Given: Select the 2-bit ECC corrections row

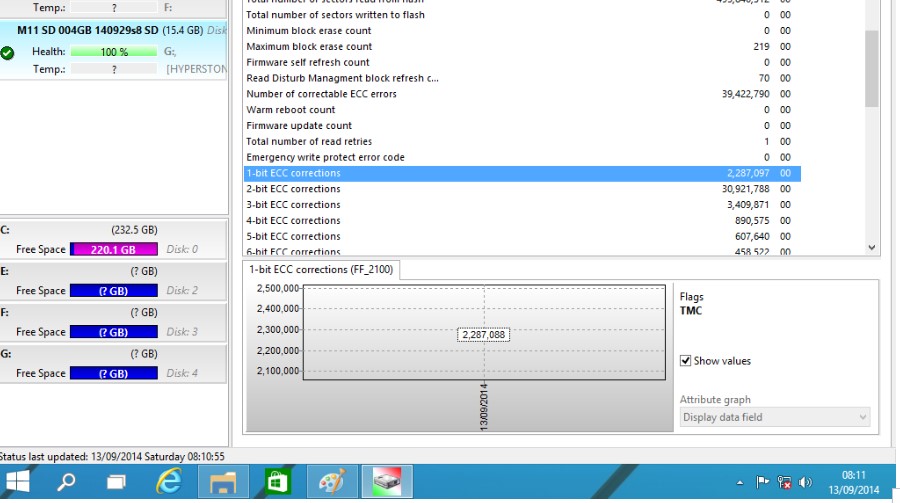Looking at the screenshot, I should point(522,189).
